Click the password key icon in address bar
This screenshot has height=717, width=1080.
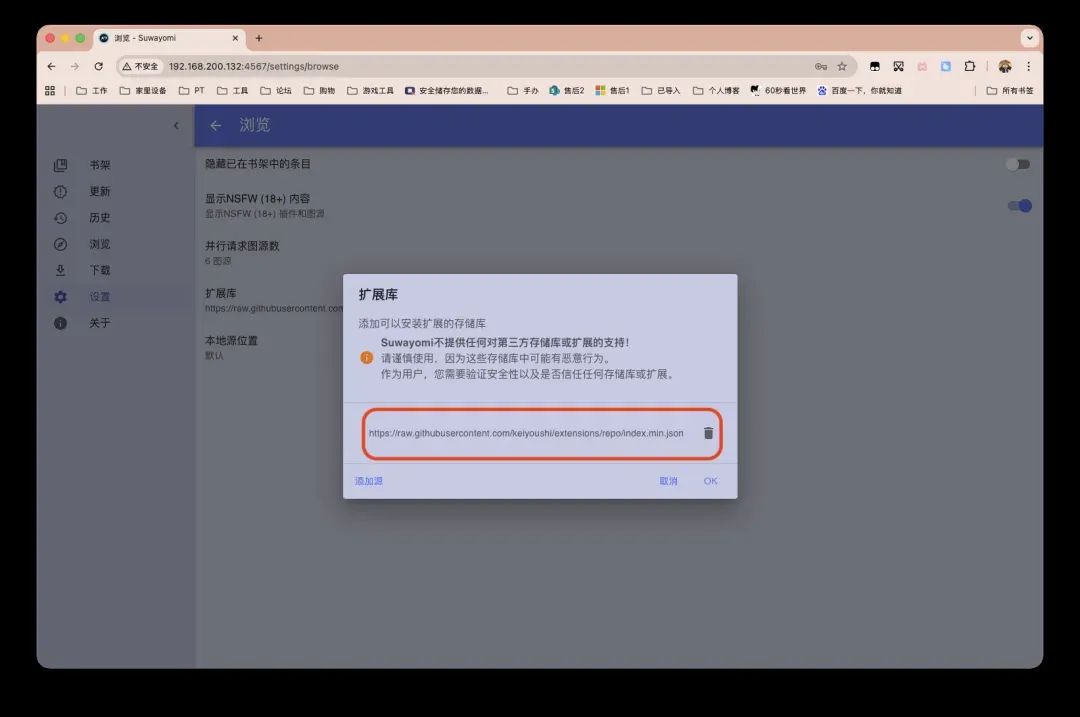point(820,66)
